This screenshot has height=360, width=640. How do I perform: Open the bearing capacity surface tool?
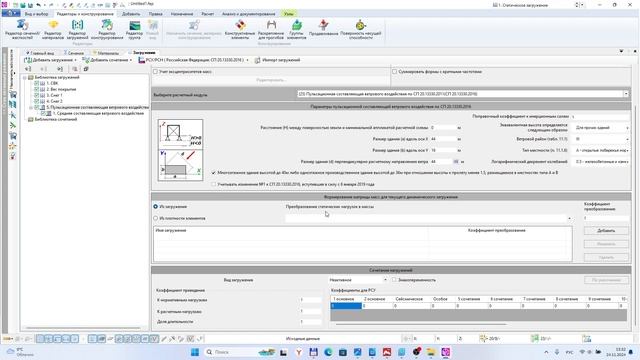click(x=361, y=30)
